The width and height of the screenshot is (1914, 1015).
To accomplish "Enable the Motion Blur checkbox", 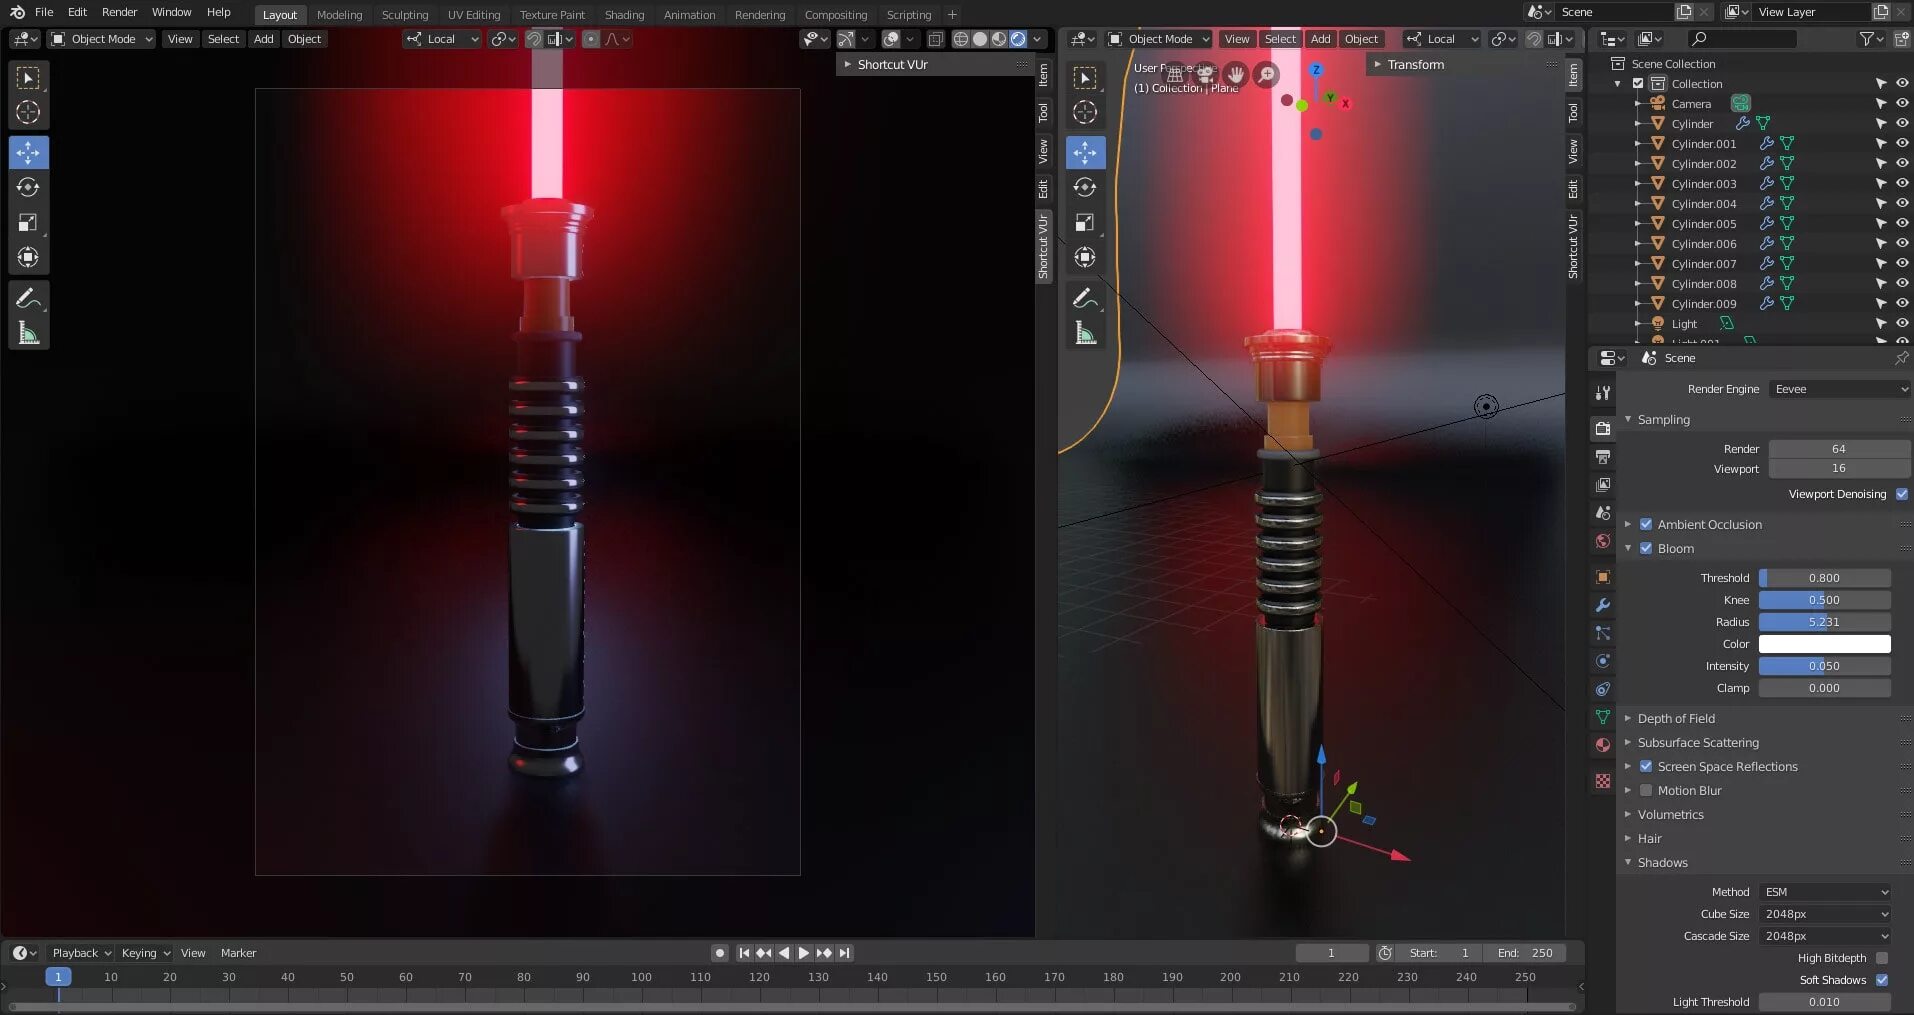I will point(1646,790).
